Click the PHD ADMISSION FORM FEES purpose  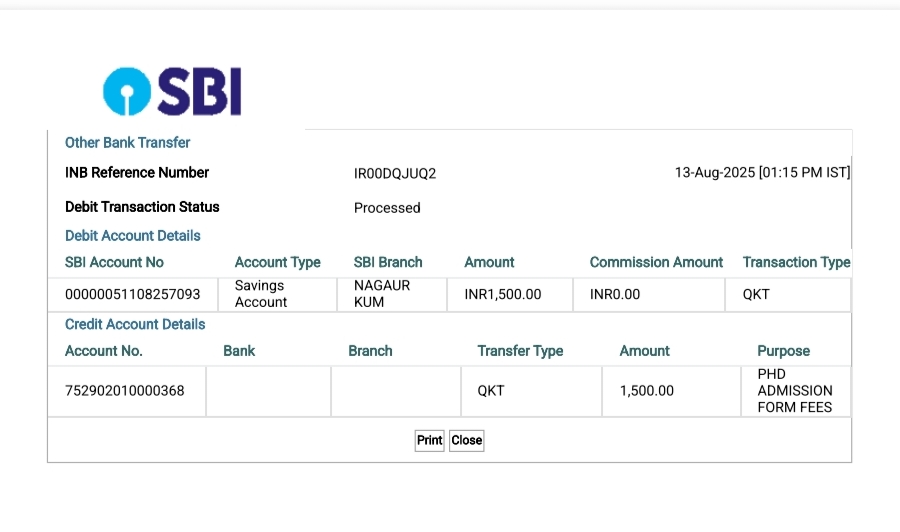point(794,391)
